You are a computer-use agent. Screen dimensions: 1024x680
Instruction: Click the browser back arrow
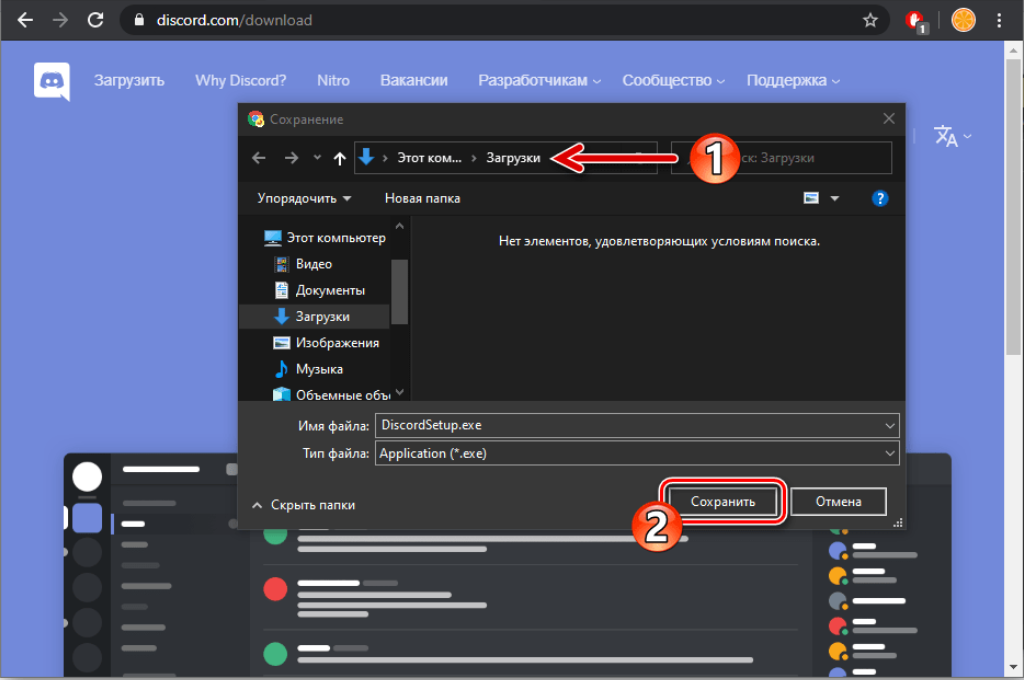point(25,20)
